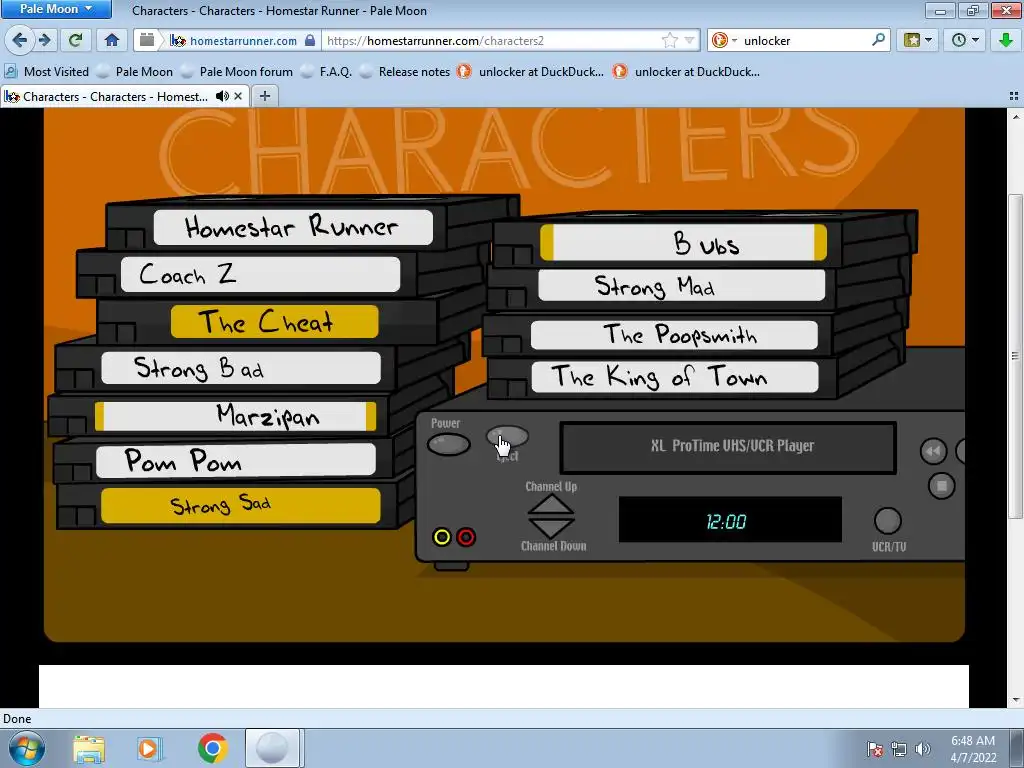Go back with the browser Back arrow

19,40
